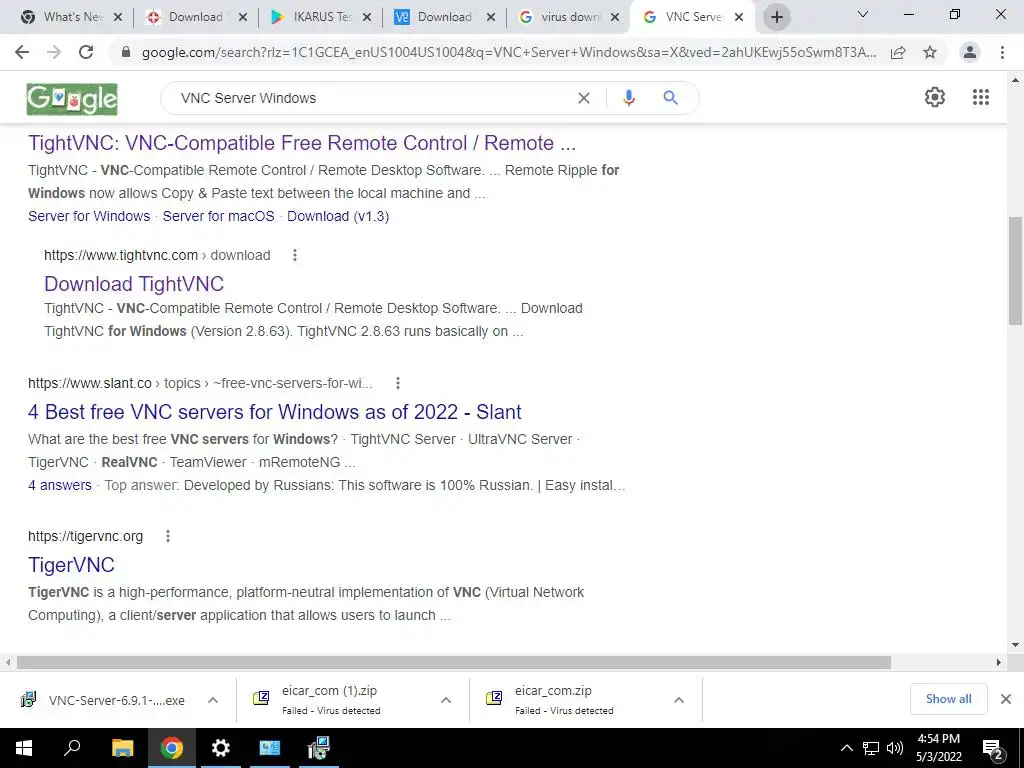This screenshot has width=1024, height=768.
Task: Click the address bar URL
Action: tap(509, 52)
